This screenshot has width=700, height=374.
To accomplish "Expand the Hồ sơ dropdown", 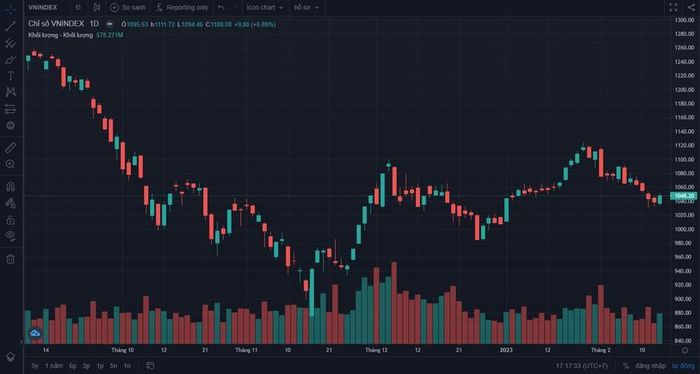I will tap(306, 8).
